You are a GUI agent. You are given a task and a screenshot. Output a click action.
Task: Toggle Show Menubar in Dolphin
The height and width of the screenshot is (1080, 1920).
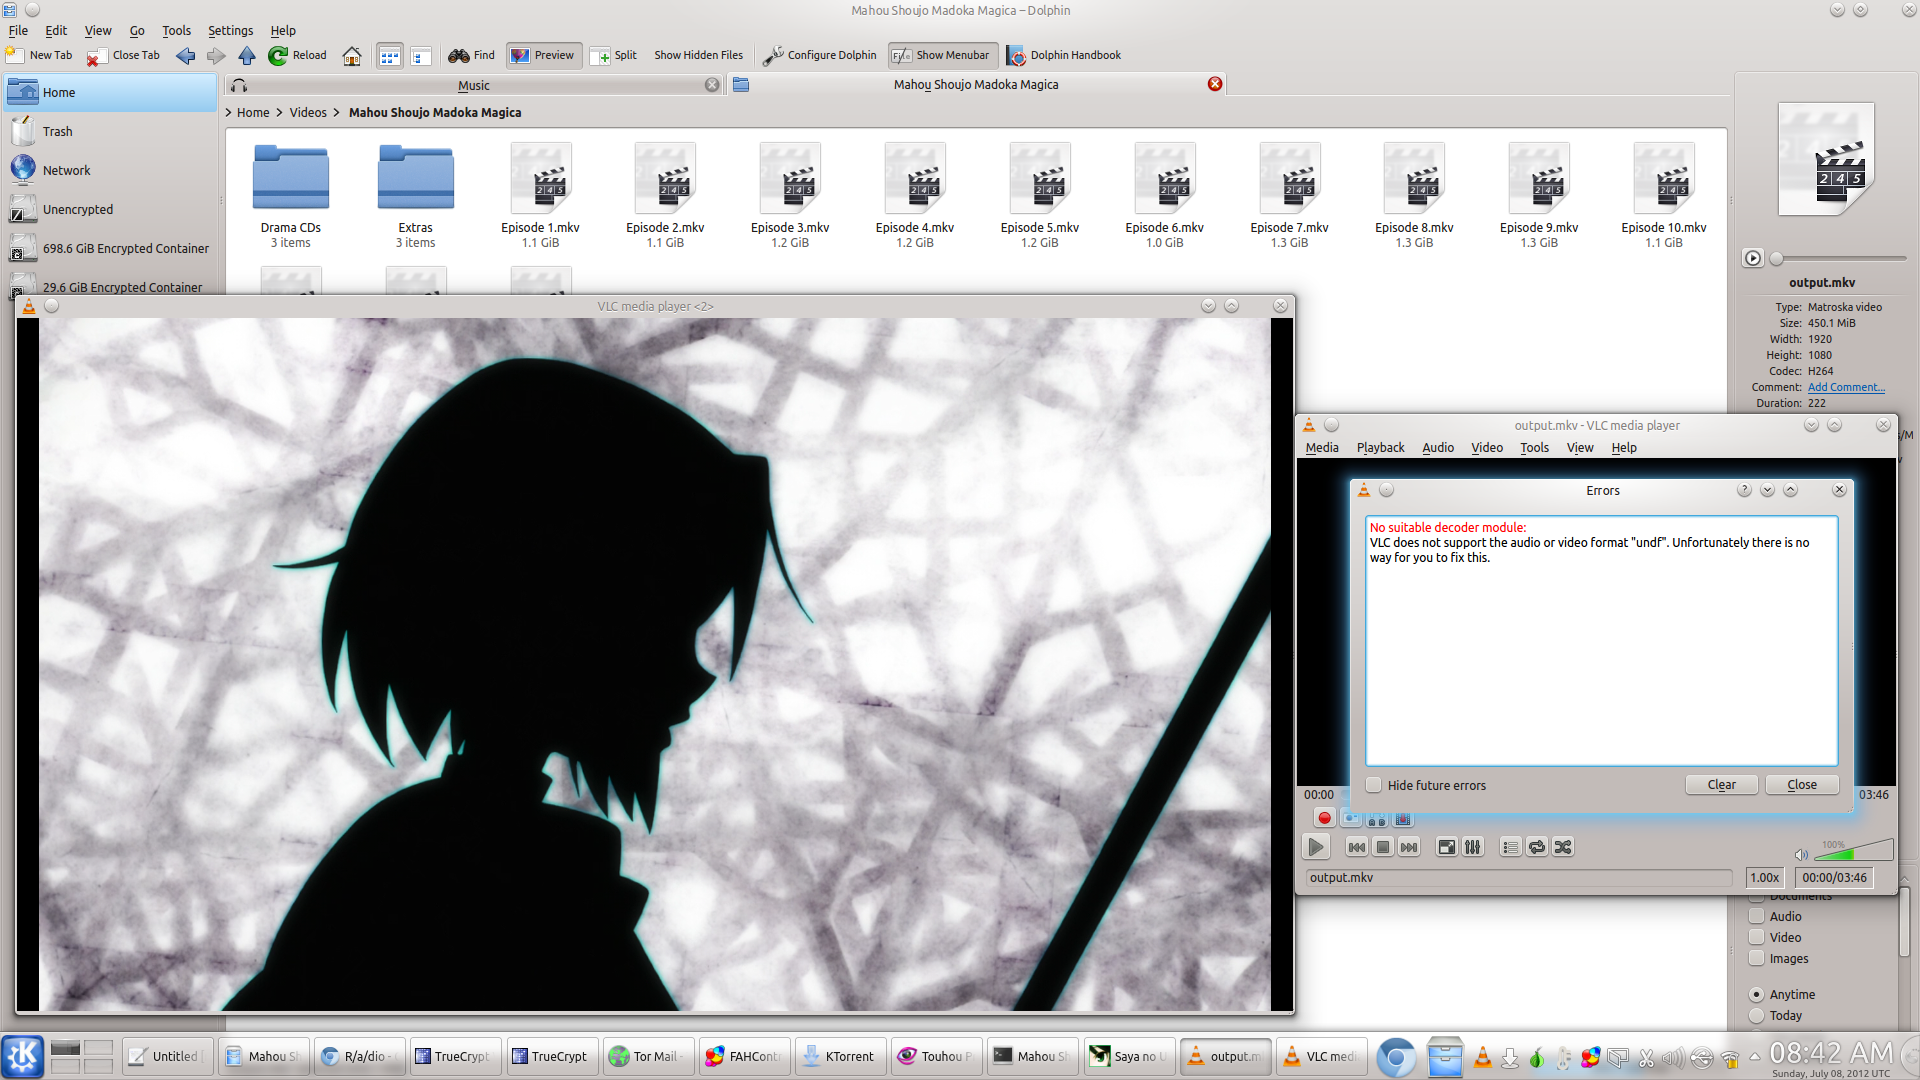942,55
